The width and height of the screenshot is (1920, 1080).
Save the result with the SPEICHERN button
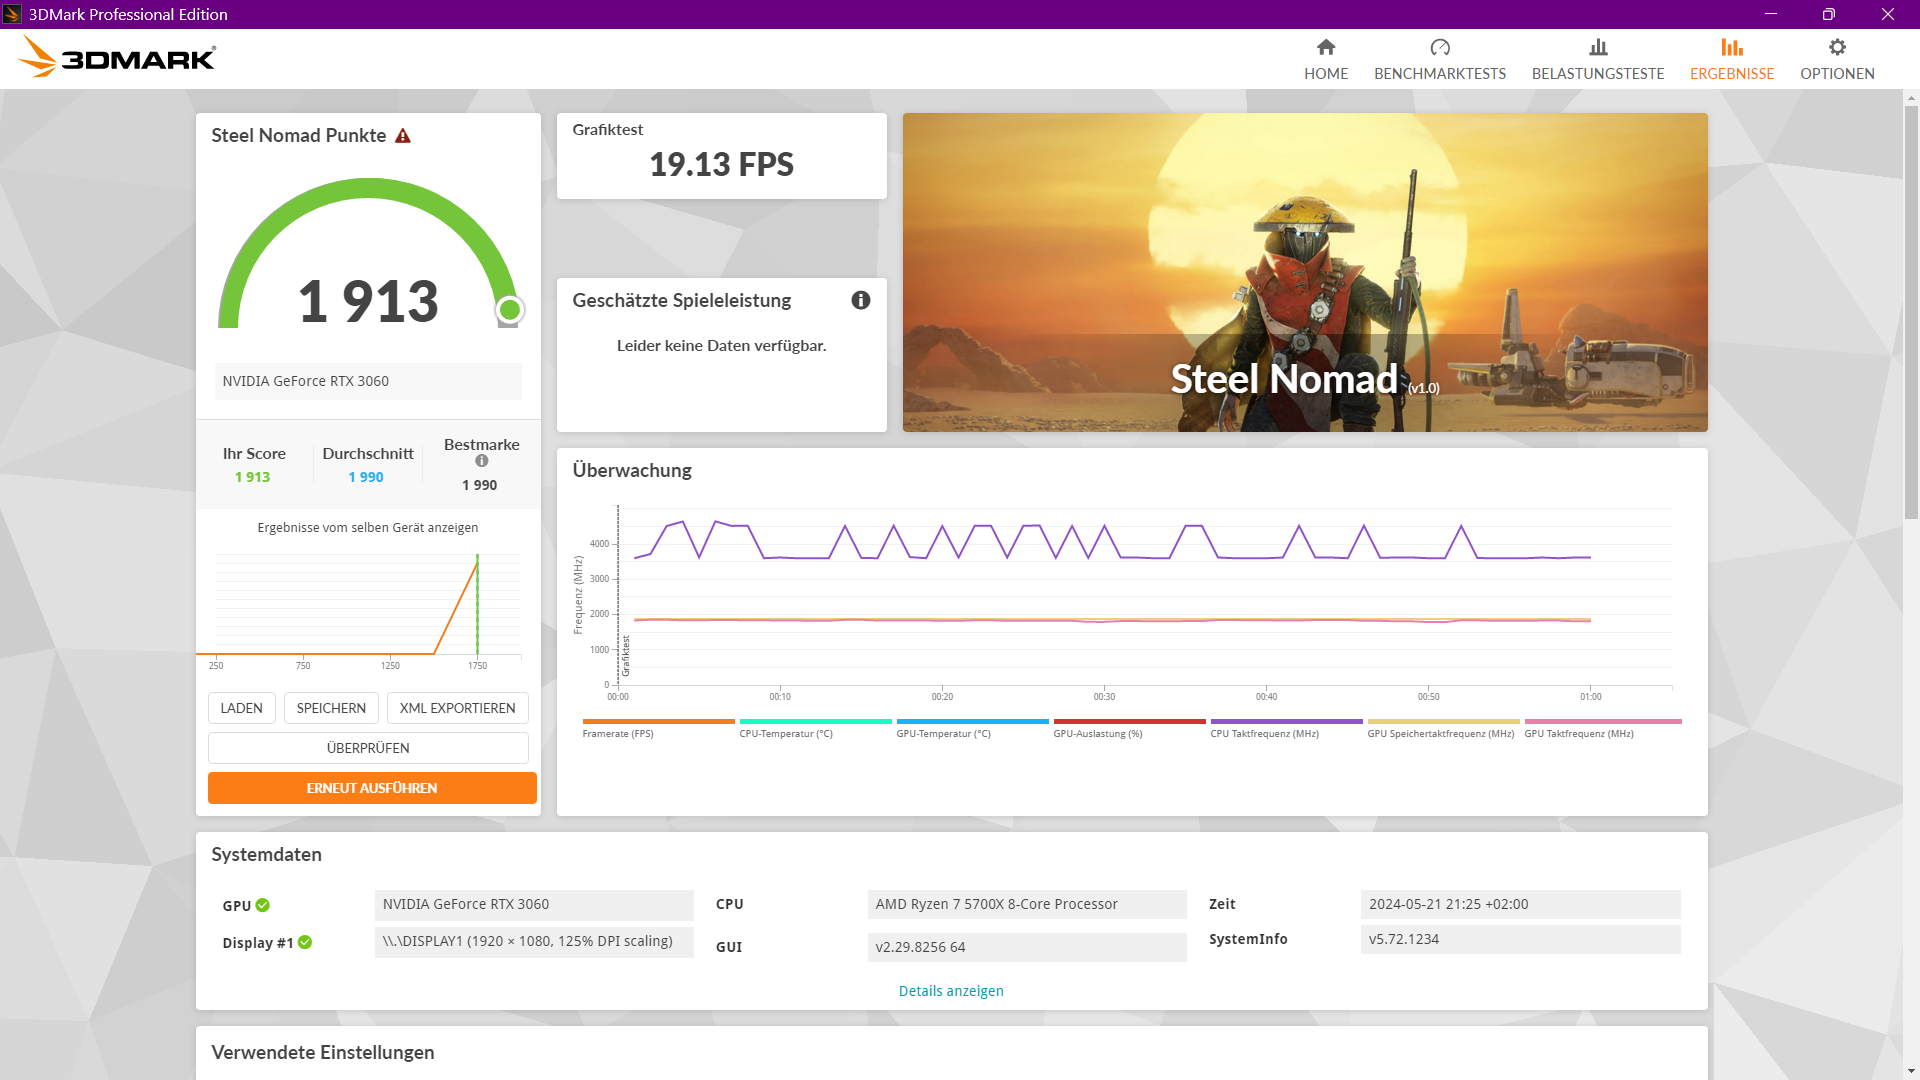pyautogui.click(x=330, y=708)
